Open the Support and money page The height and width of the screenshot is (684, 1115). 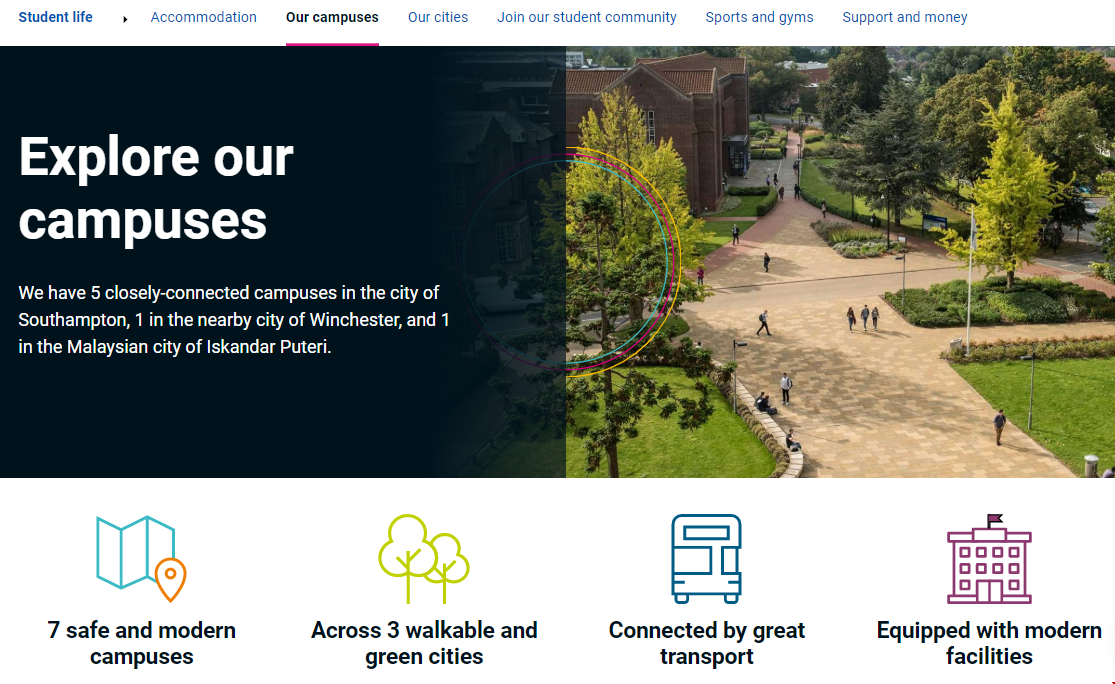(x=905, y=17)
